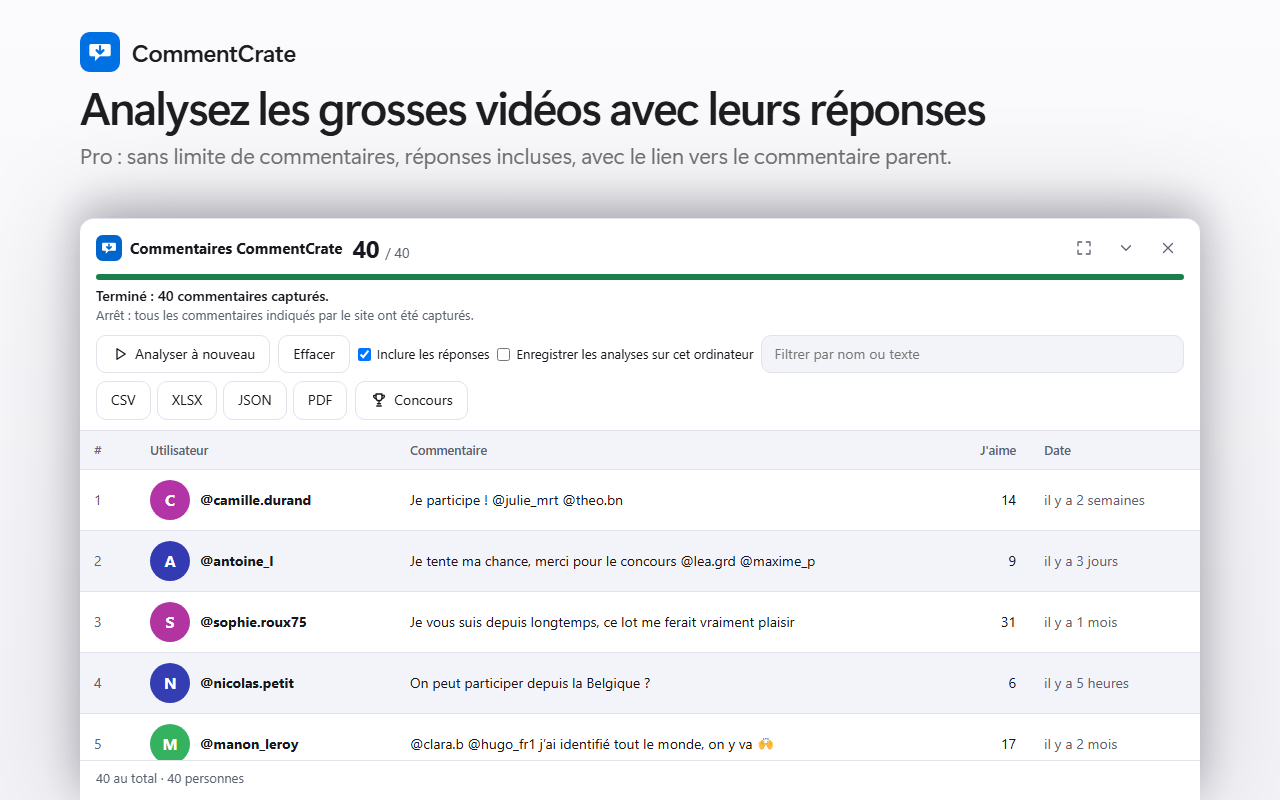Export comments as JSON
Image resolution: width=1280 pixels, height=800 pixels.
255,400
